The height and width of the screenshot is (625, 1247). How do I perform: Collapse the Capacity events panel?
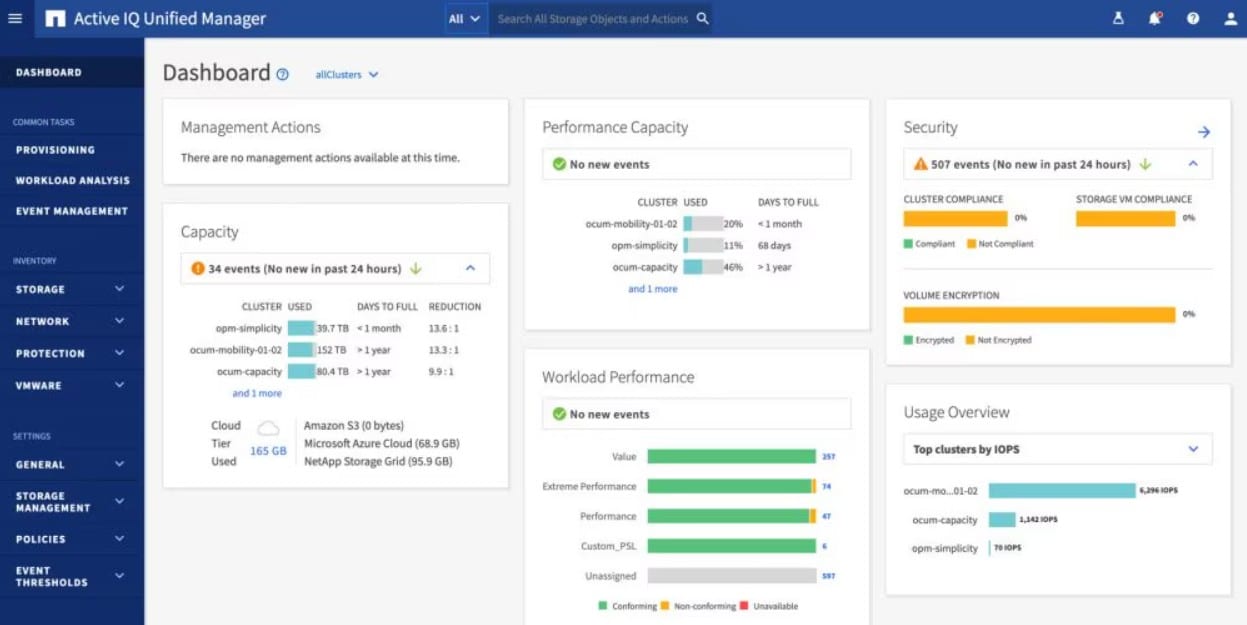coord(468,268)
